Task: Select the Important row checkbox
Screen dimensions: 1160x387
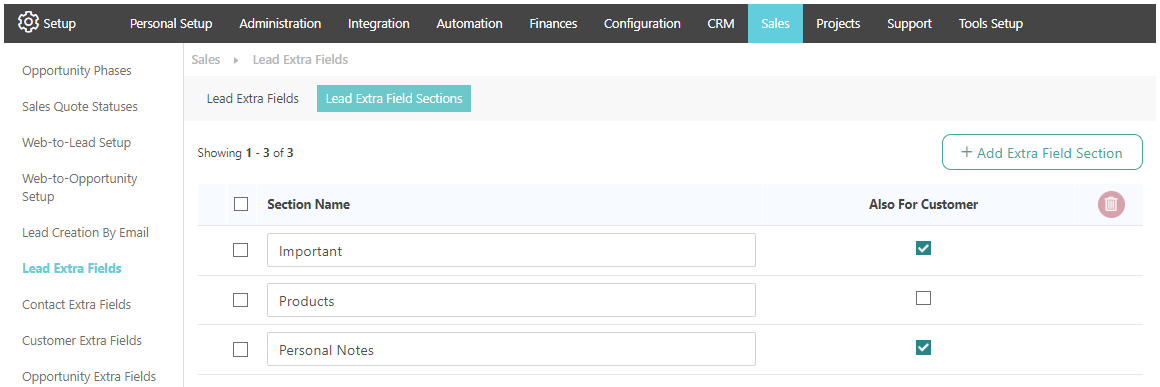Action: (x=240, y=250)
